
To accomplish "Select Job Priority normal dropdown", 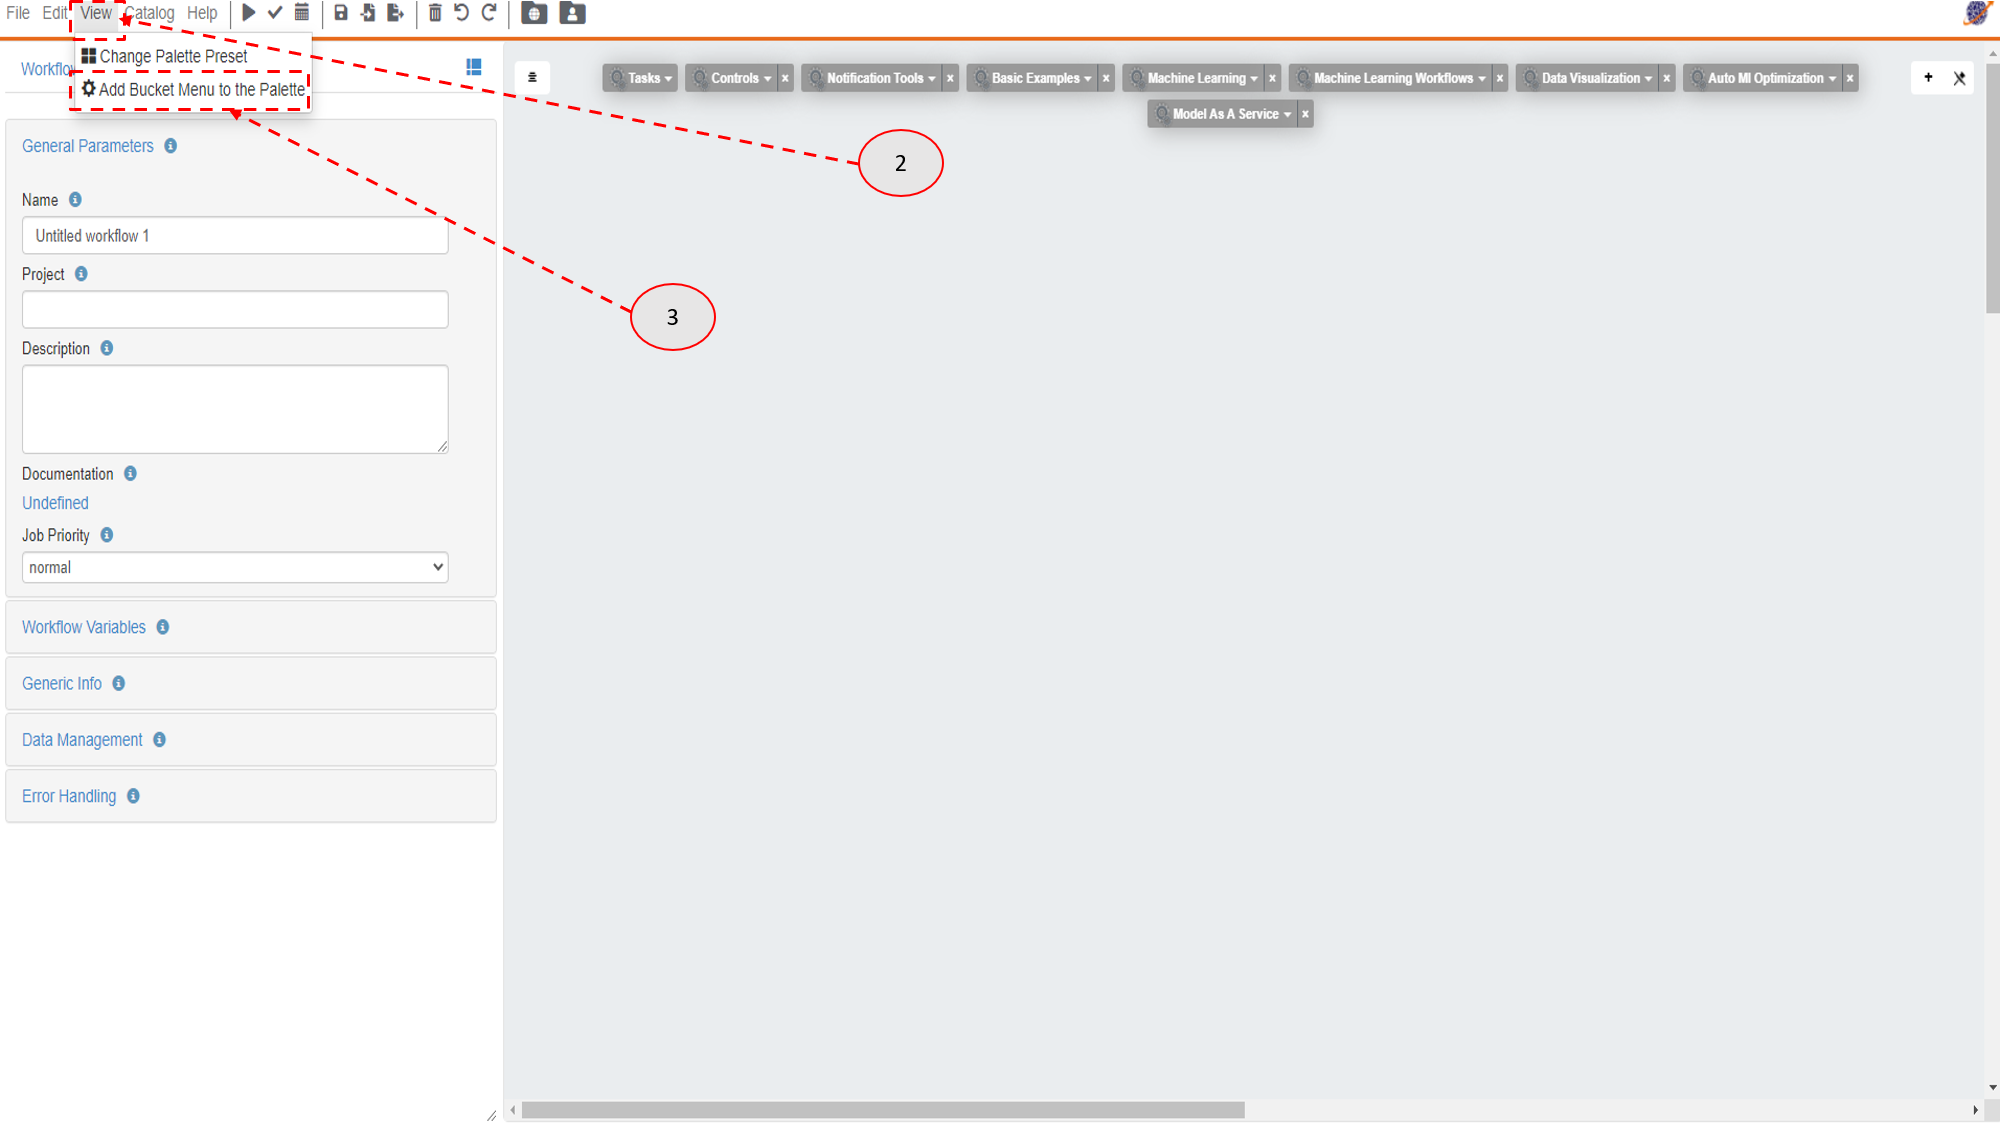I will [235, 567].
